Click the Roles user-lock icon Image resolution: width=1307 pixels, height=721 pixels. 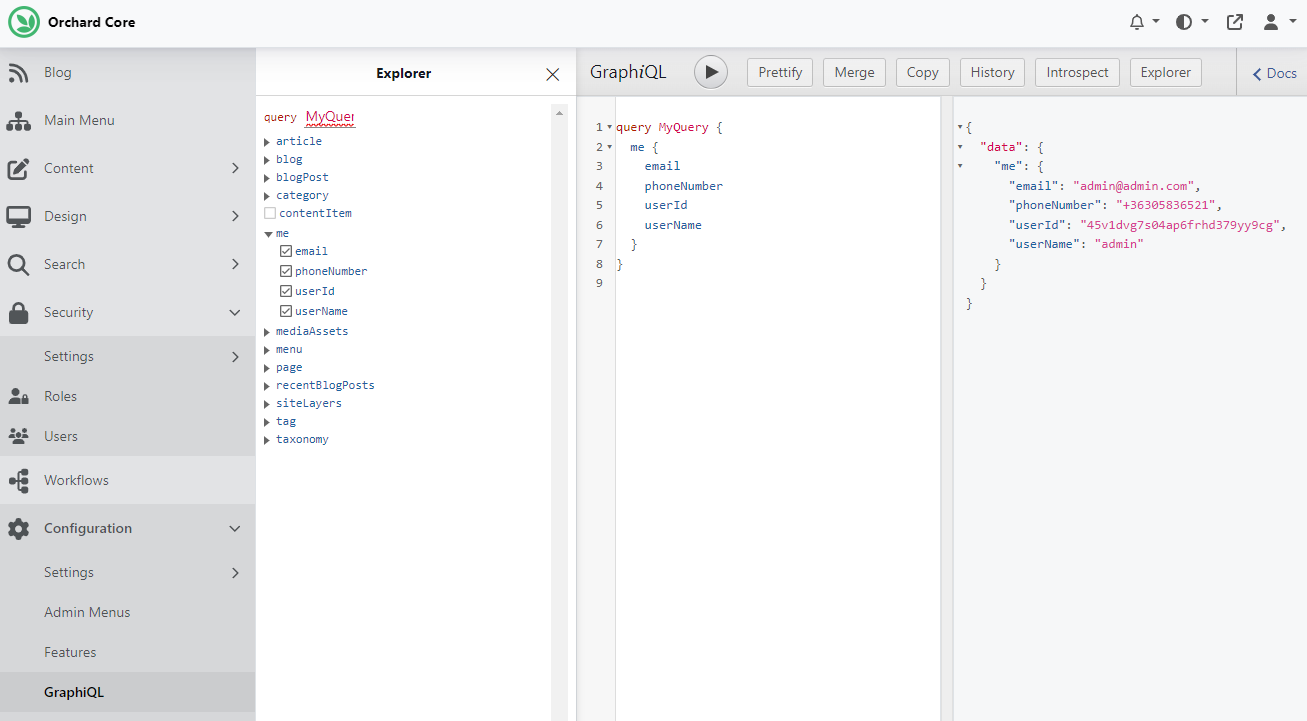point(18,397)
